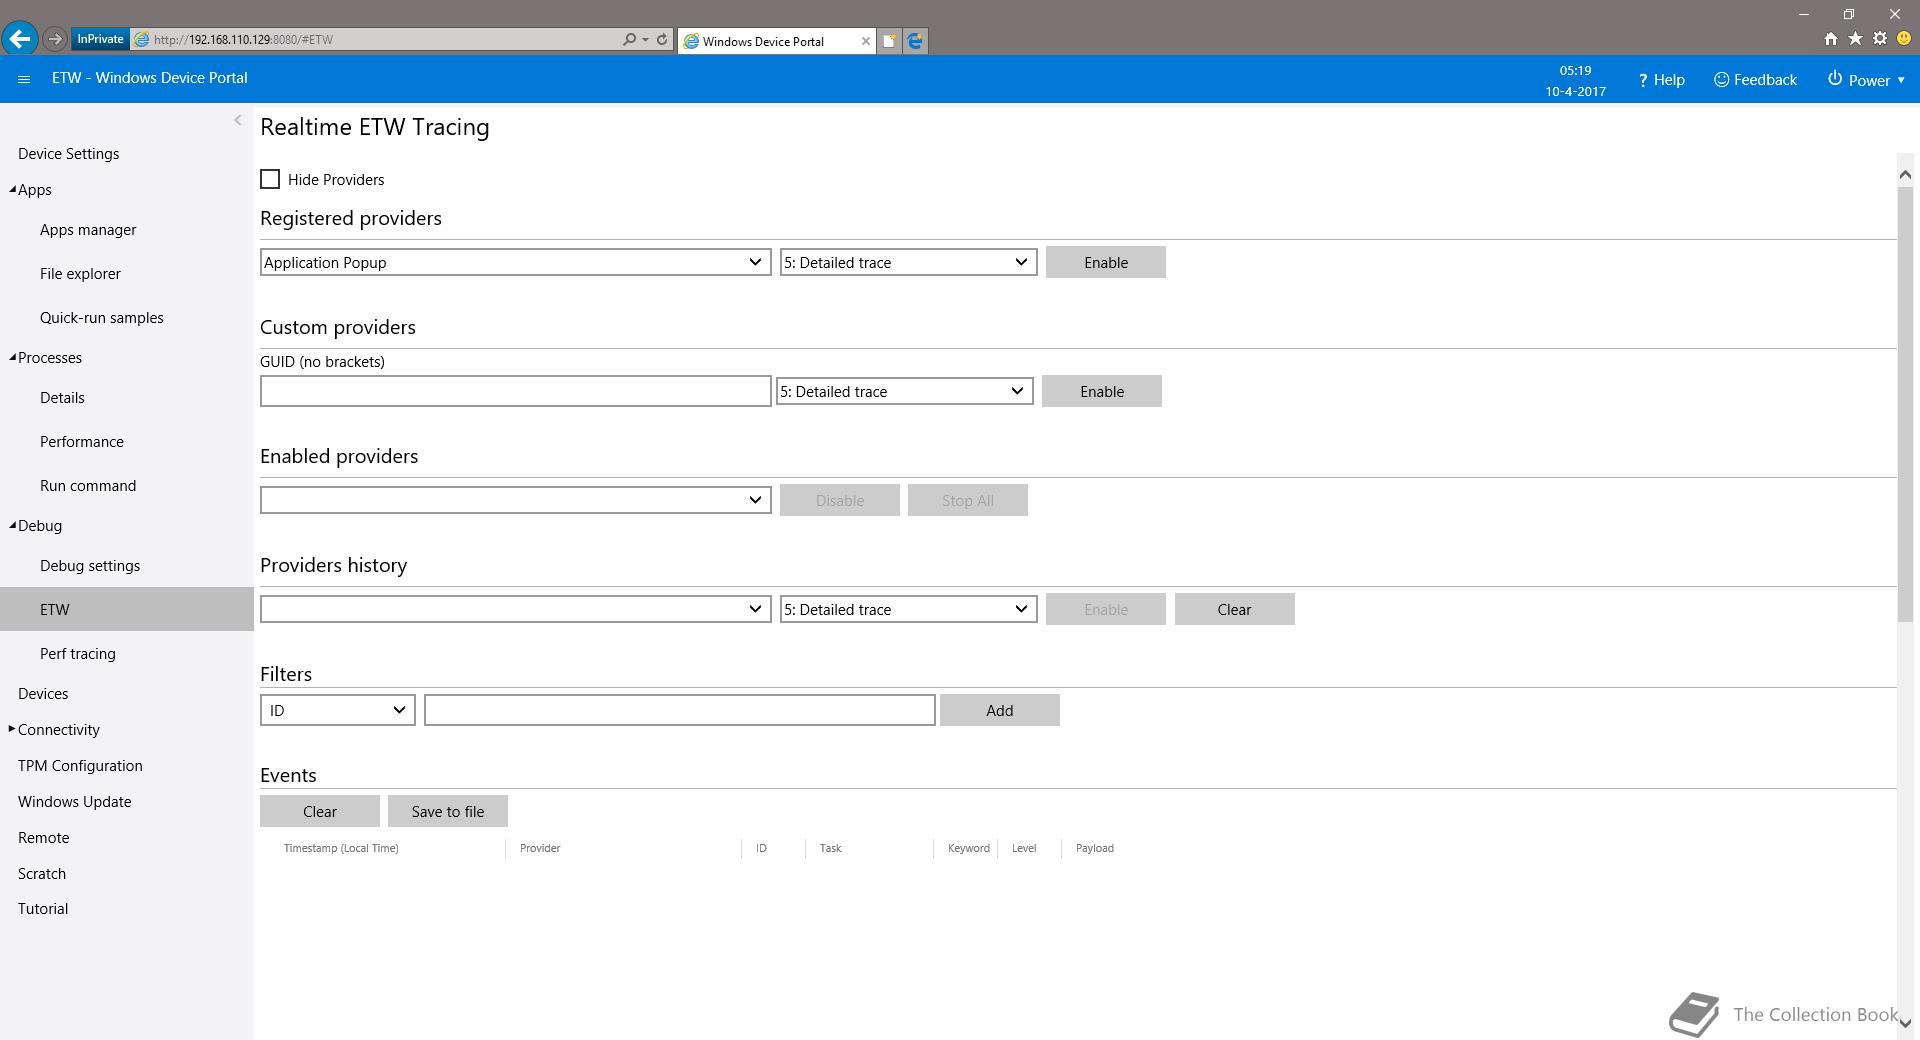Click the Timestamp (Local Time) column header
The width and height of the screenshot is (1920, 1040).
[341, 848]
